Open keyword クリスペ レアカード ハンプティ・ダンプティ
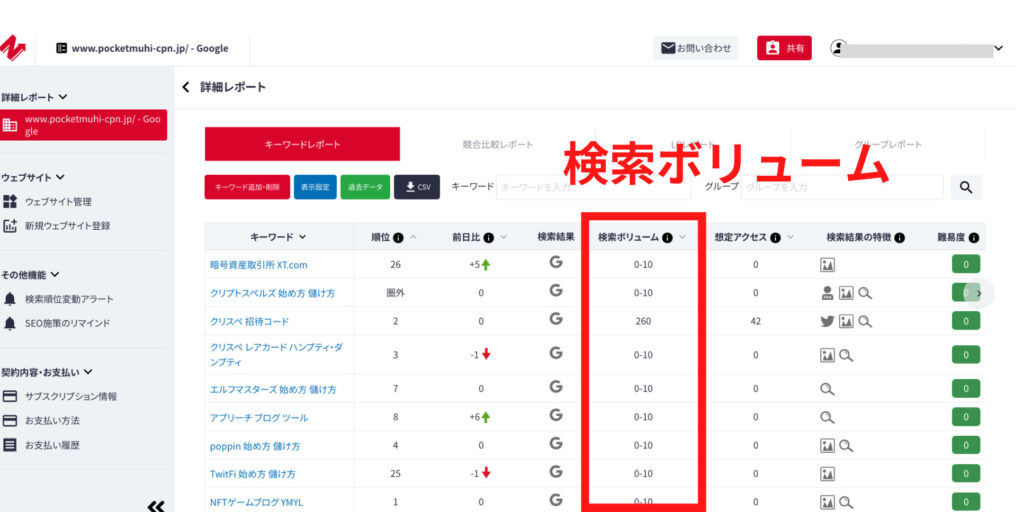This screenshot has height=512, width=1024. 276,355
